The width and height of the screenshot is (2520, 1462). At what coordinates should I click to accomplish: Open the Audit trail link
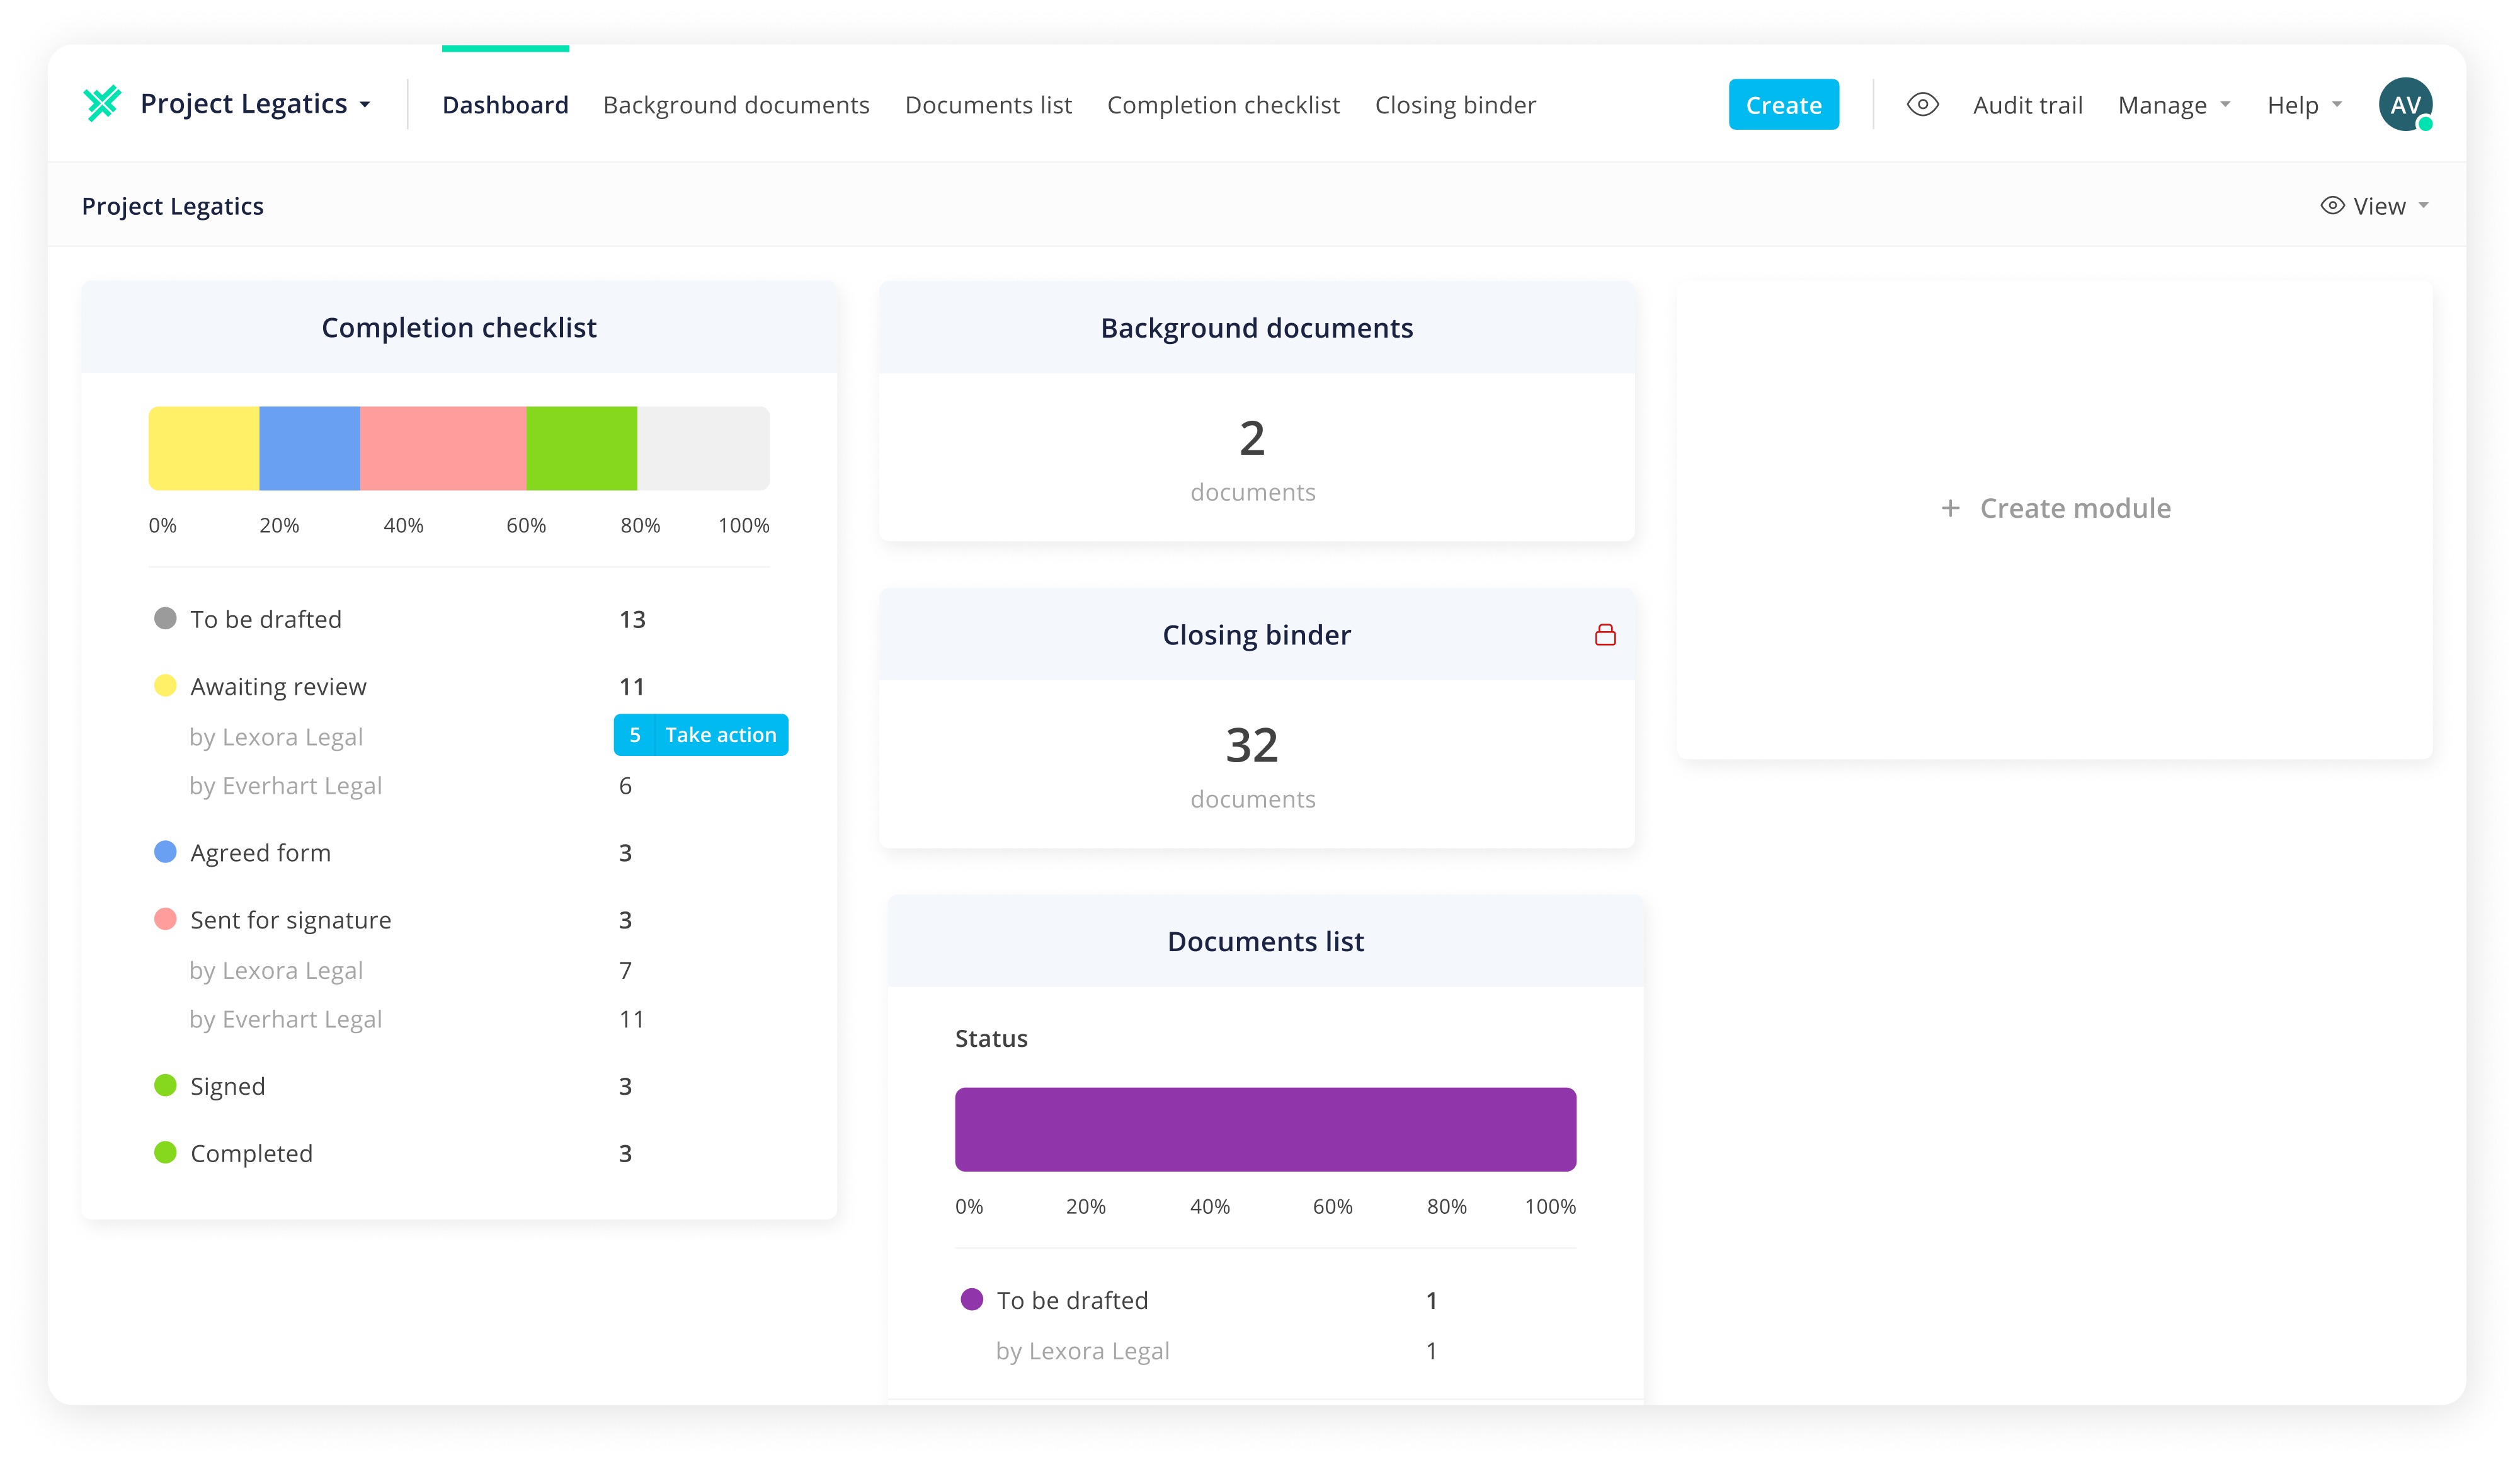click(x=2027, y=105)
